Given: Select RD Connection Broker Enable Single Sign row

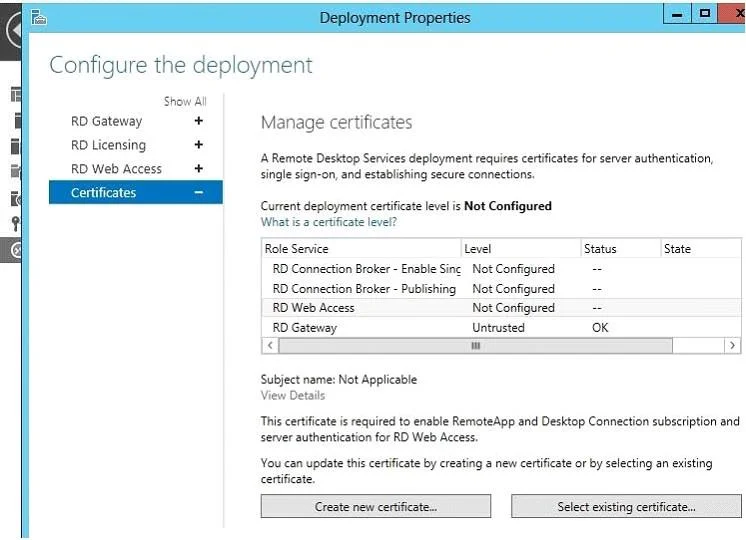Looking at the screenshot, I should pyautogui.click(x=501, y=269).
